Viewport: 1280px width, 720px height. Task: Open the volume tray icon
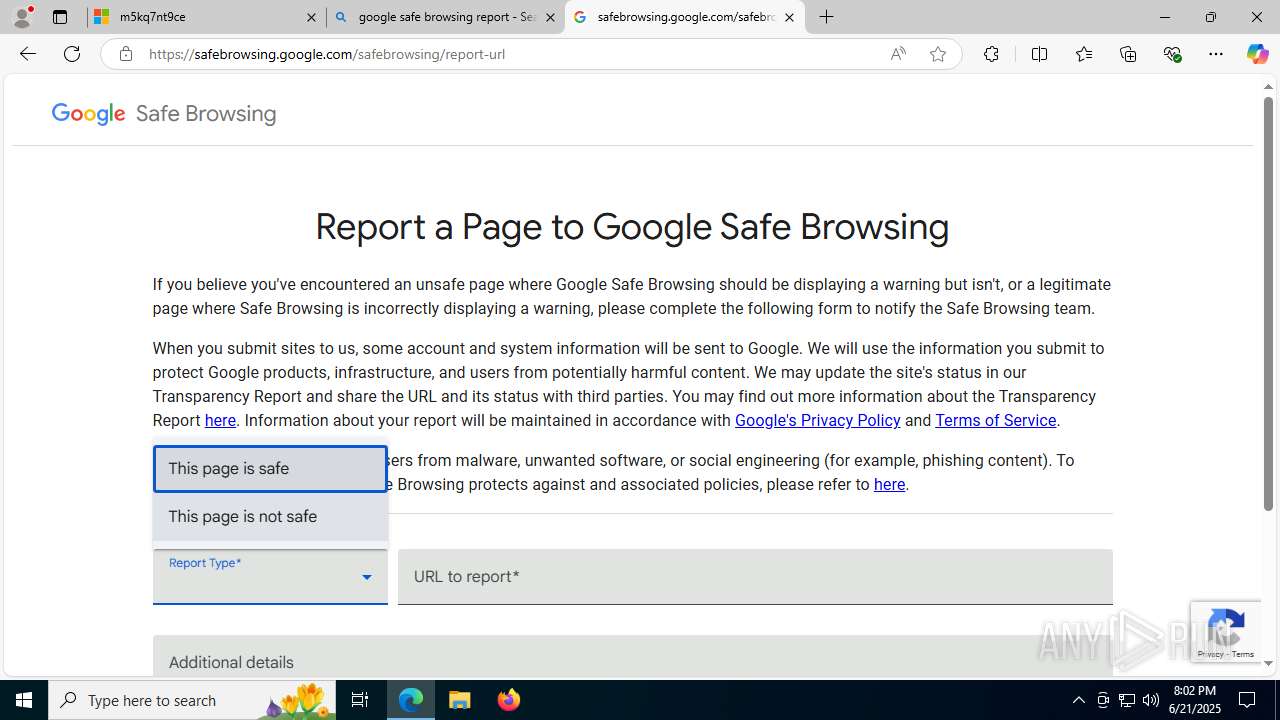coord(1151,700)
